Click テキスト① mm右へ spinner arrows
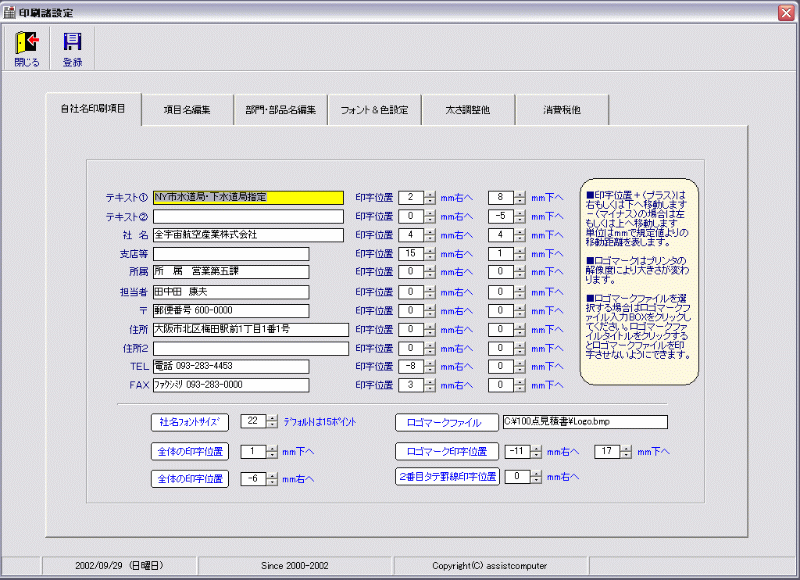 click(x=430, y=197)
